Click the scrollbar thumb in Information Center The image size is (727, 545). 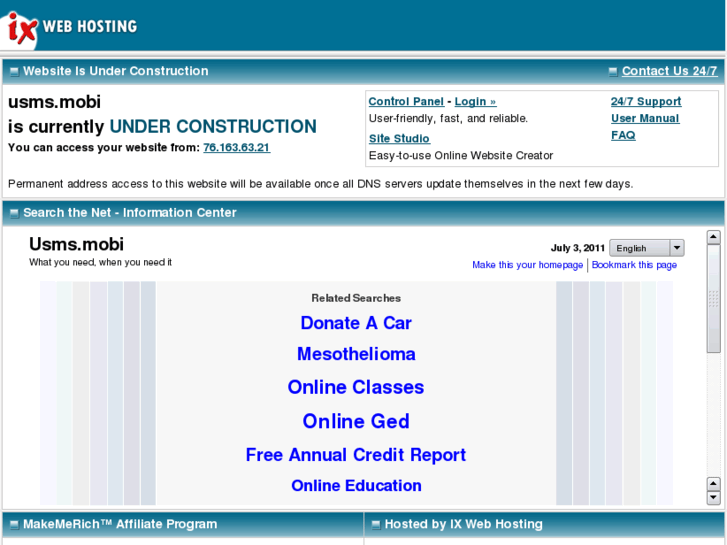[713, 299]
